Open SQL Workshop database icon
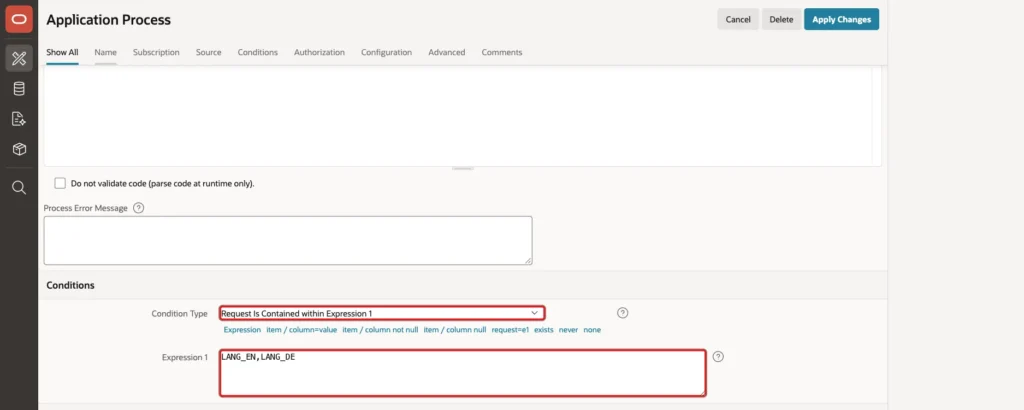Viewport: 1024px width, 410px height. pos(19,89)
